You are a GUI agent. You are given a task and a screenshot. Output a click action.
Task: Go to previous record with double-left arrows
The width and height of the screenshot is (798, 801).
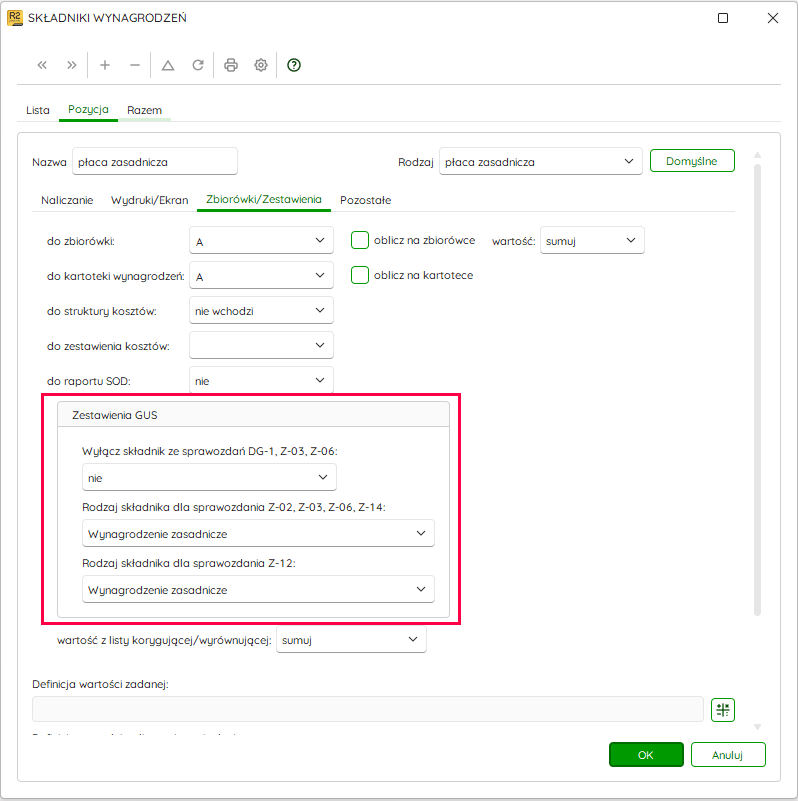click(x=42, y=65)
